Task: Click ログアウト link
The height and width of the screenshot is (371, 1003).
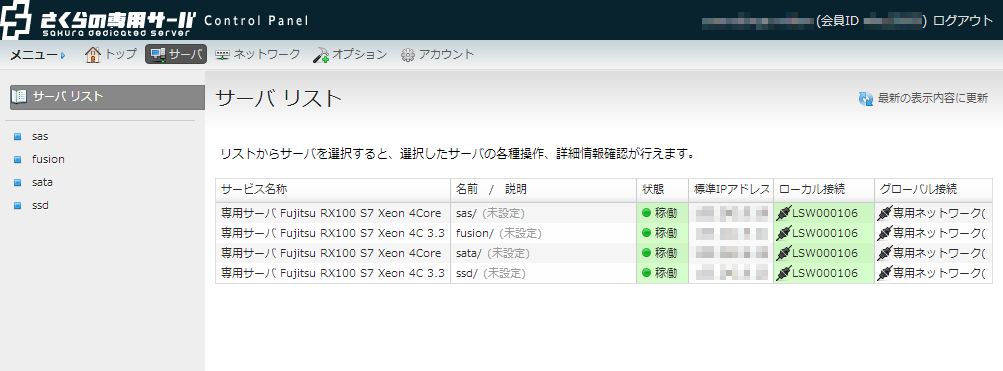Action: click(963, 21)
